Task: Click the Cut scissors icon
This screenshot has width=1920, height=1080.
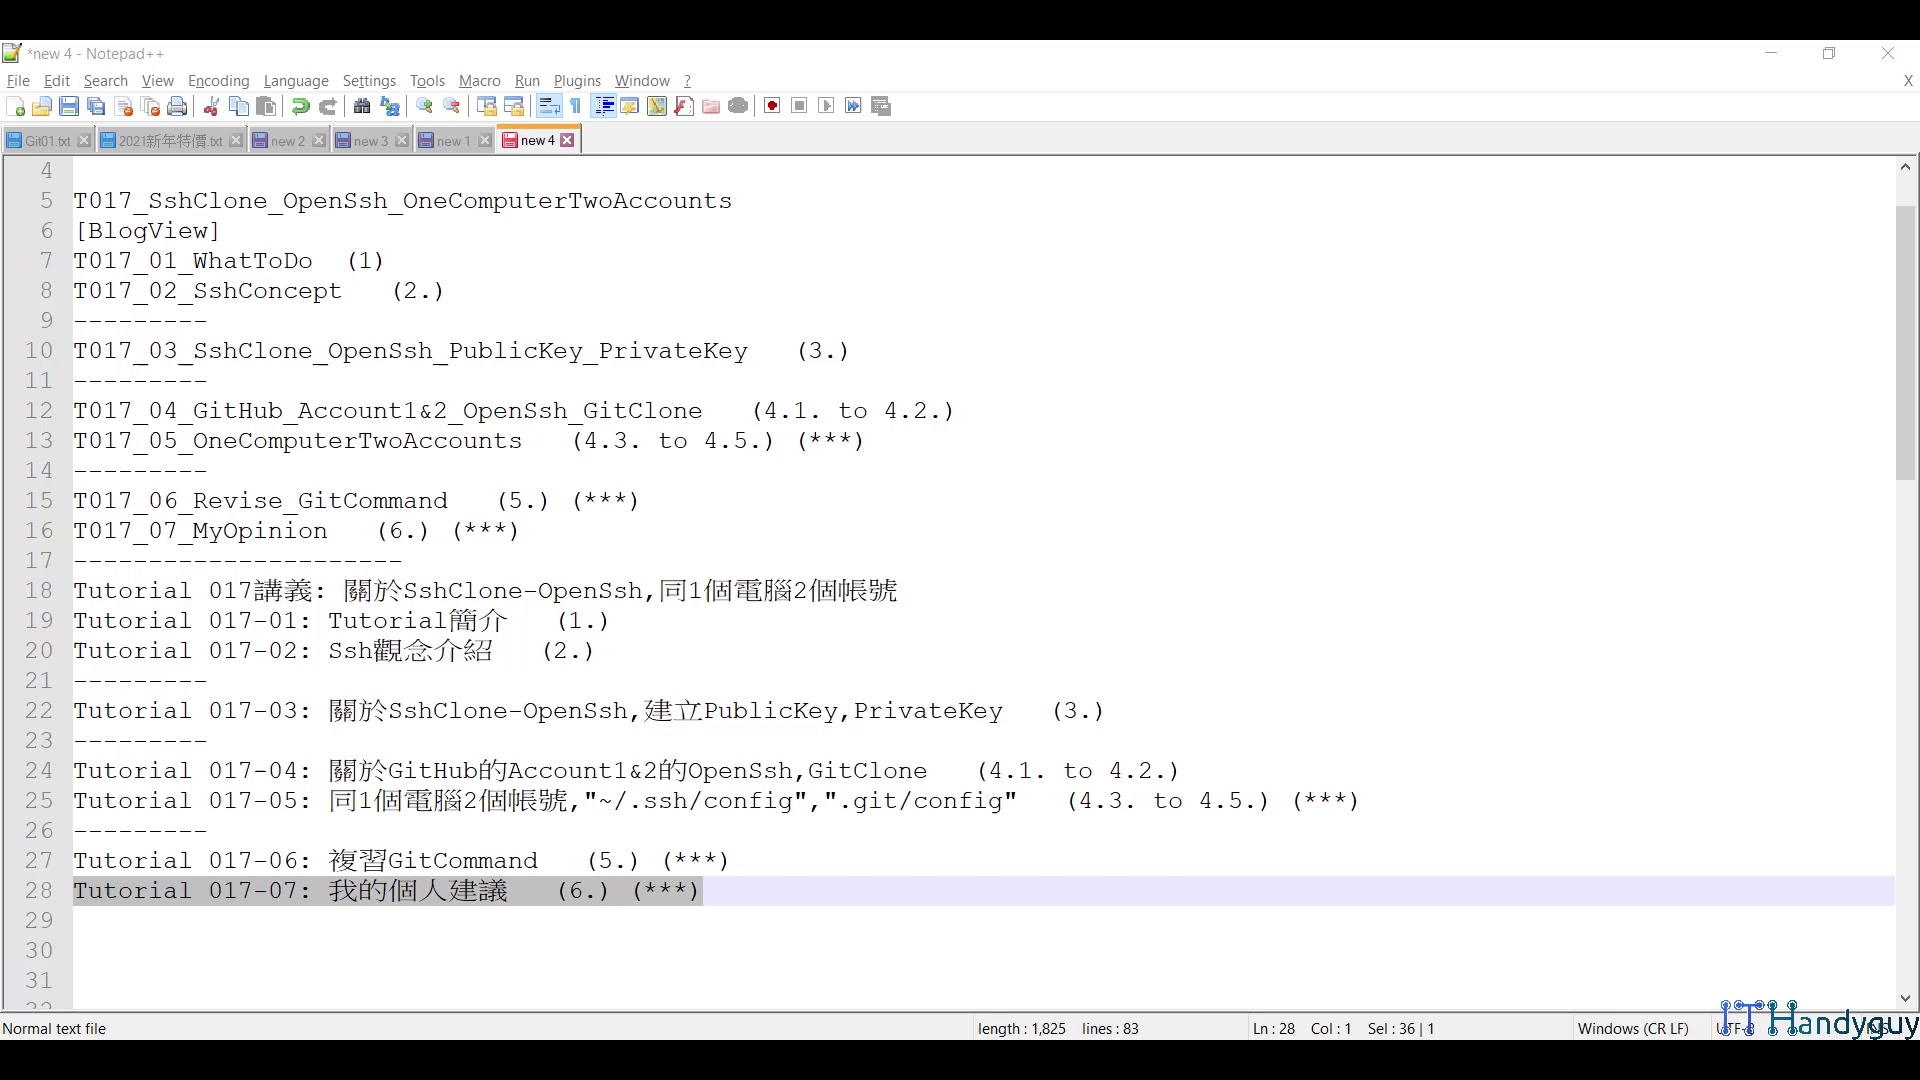Action: [x=211, y=106]
